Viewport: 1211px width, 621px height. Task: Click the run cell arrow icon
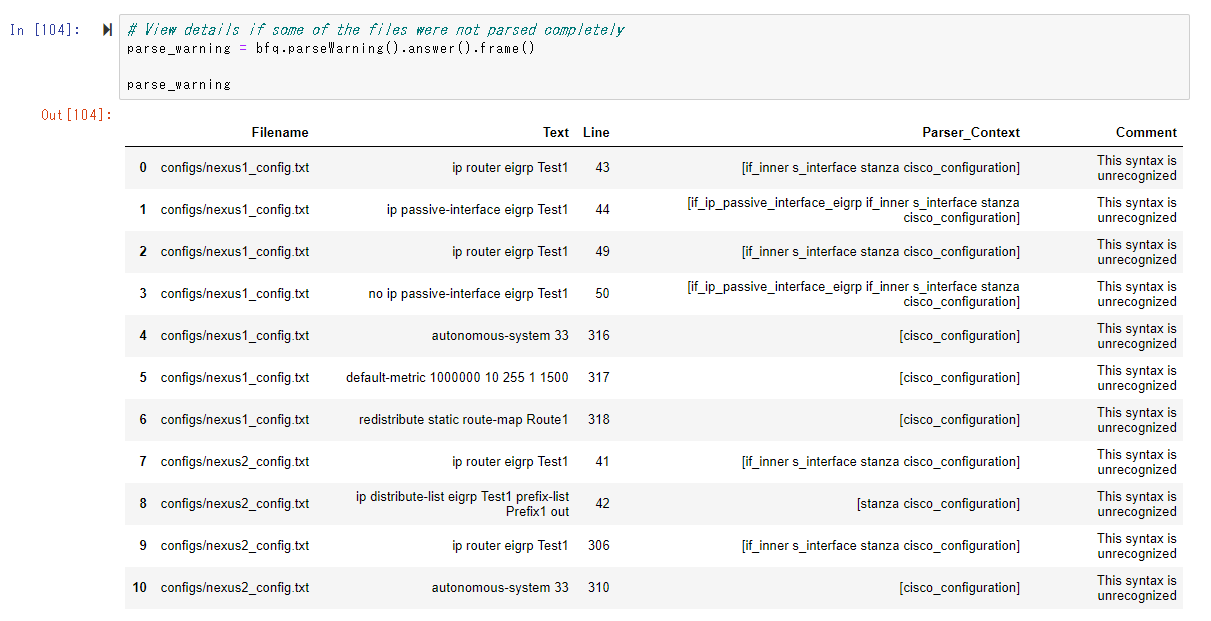click(106, 30)
